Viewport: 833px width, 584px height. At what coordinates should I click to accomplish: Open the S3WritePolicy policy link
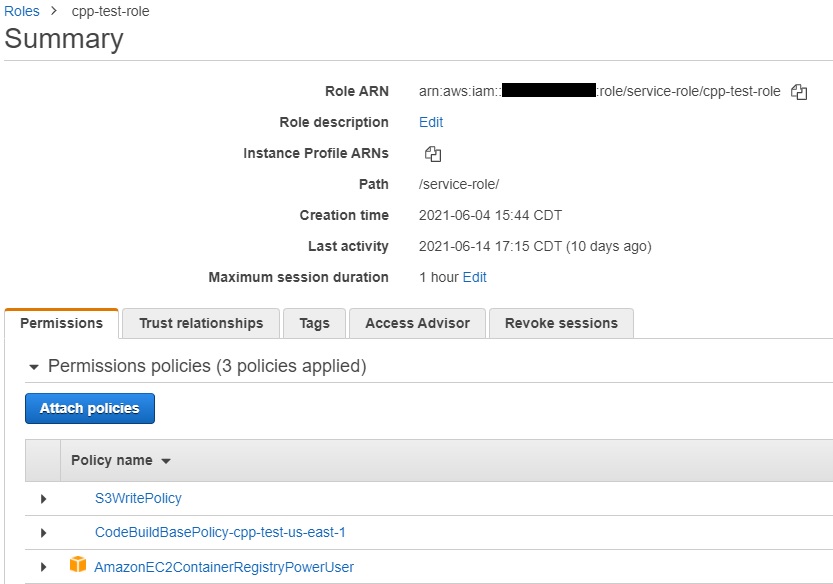(138, 498)
